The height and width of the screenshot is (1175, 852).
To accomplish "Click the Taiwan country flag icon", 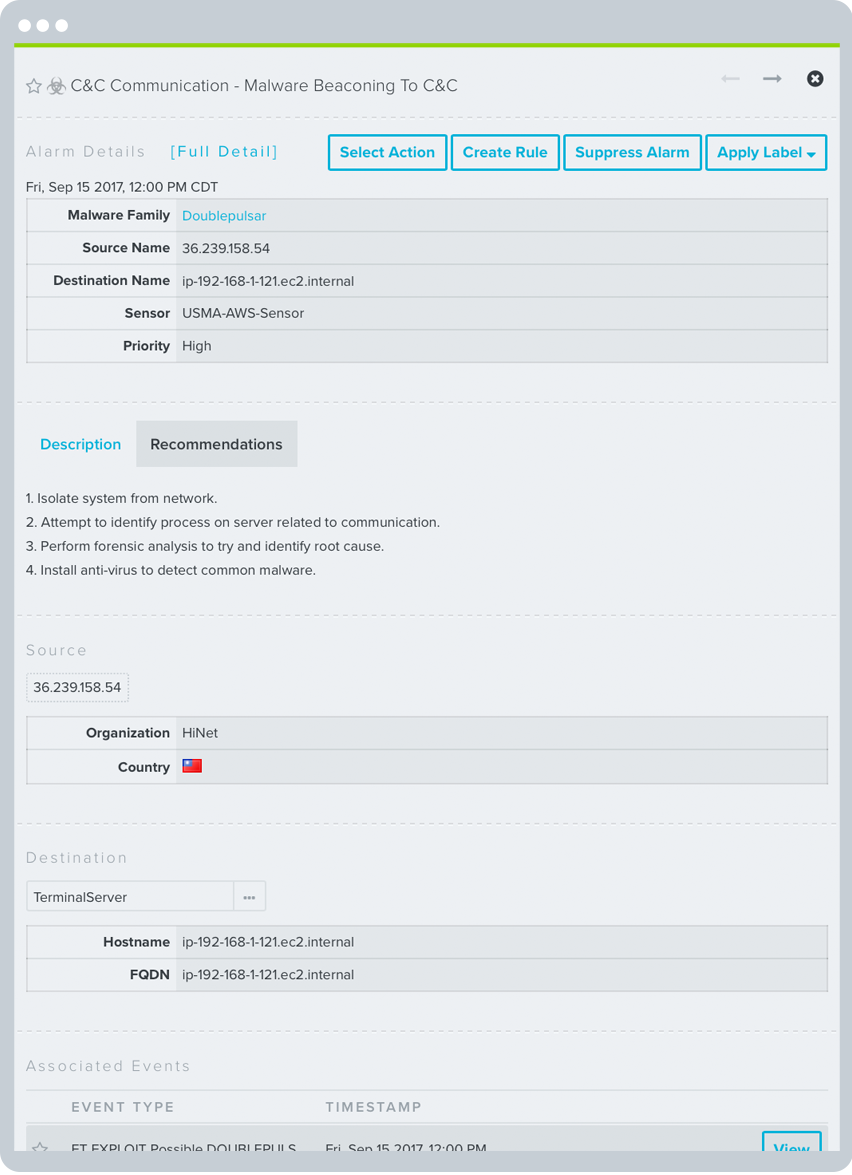I will 192,766.
